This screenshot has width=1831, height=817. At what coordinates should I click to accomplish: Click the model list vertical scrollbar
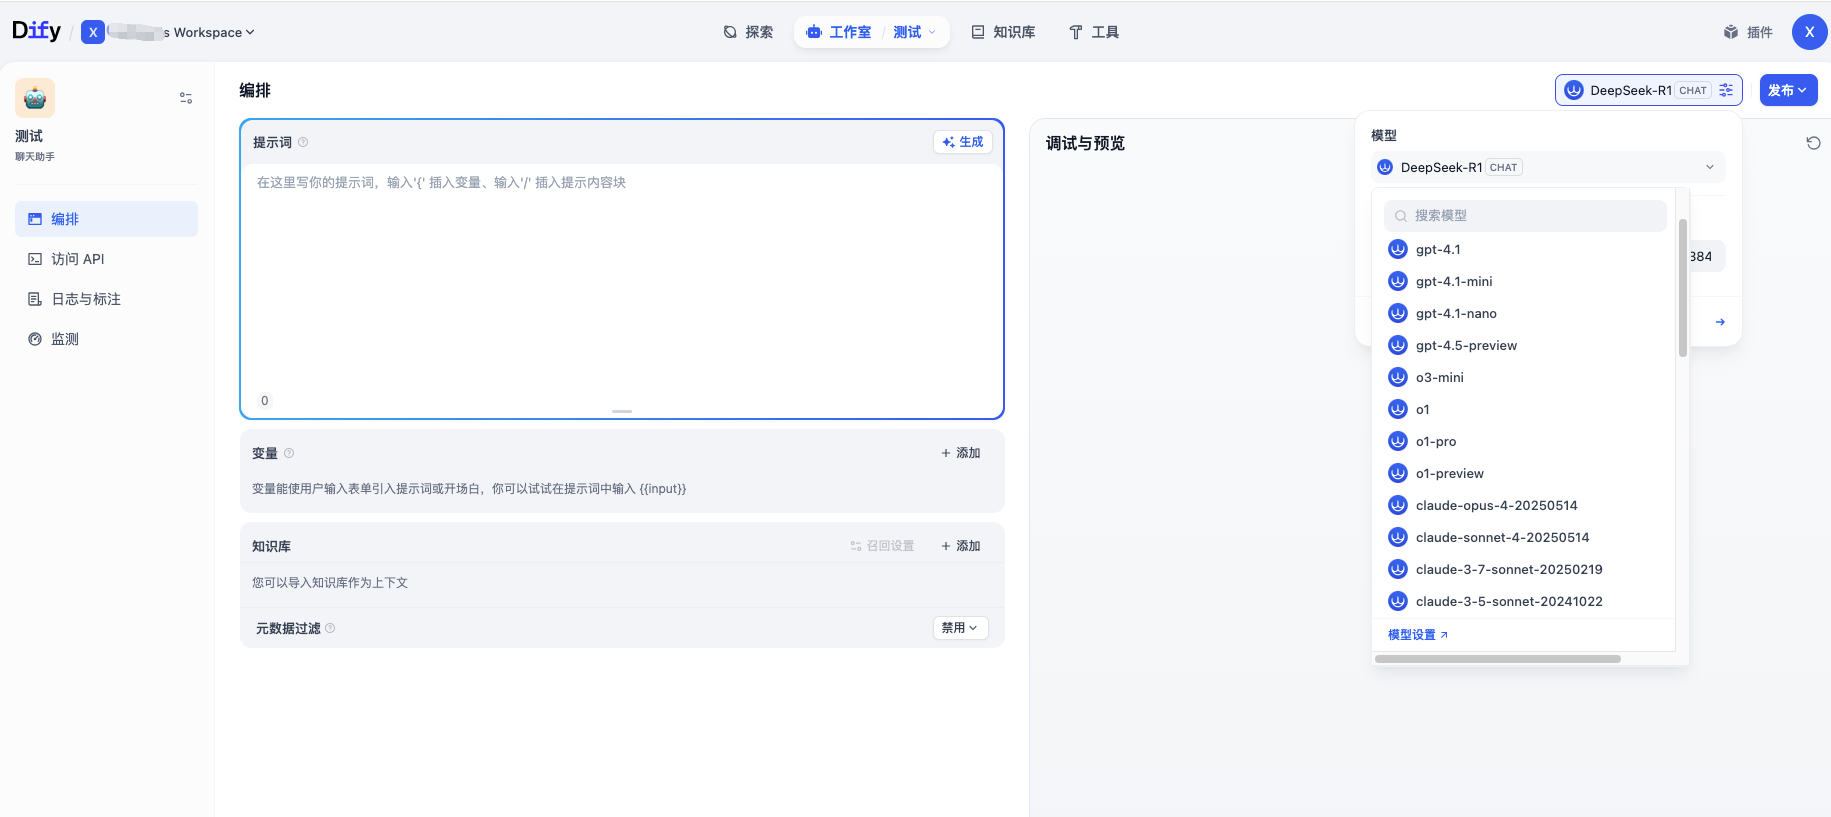[x=1683, y=288]
